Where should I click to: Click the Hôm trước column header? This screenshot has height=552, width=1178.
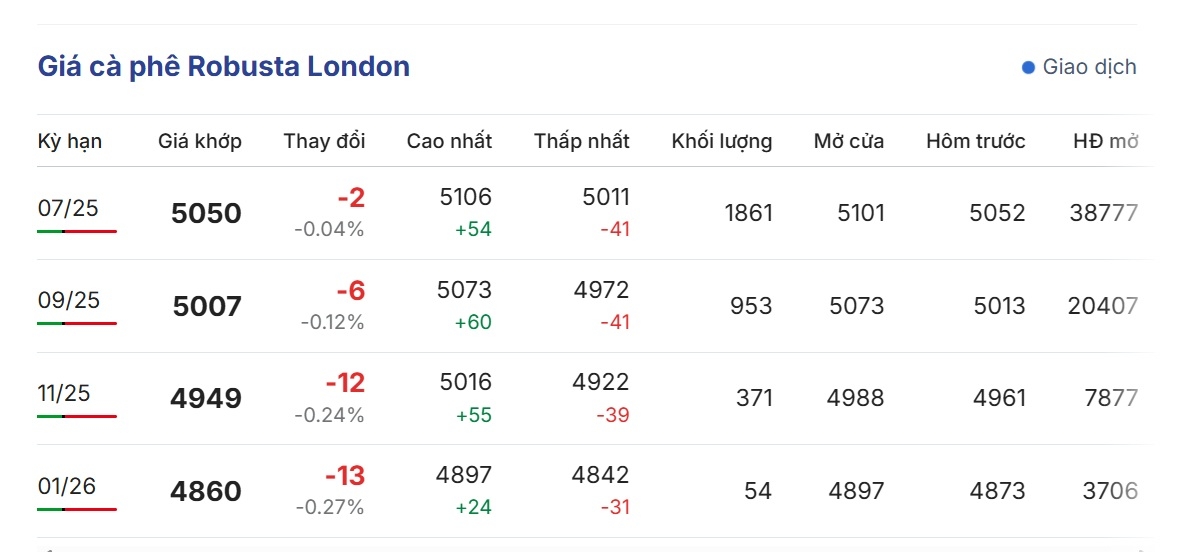click(975, 141)
